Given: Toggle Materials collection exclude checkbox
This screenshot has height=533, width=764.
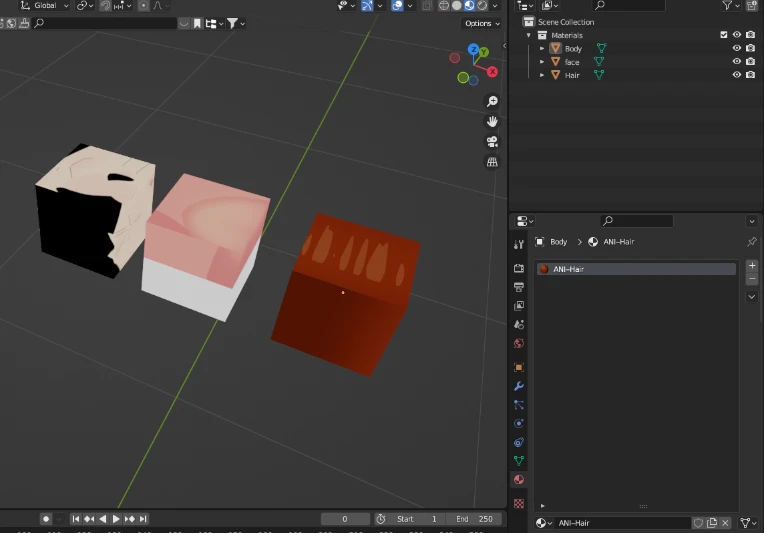Looking at the screenshot, I should [724, 35].
